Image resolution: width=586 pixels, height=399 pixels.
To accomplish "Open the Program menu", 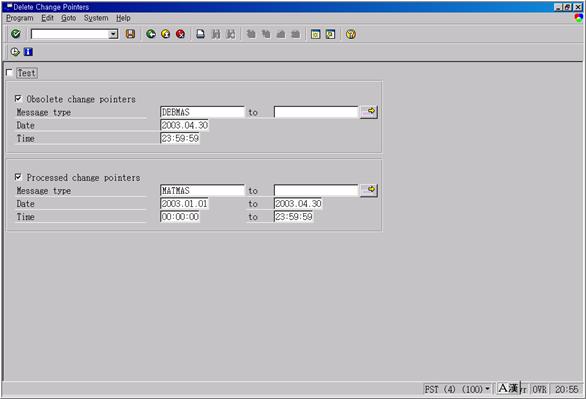I will (x=19, y=18).
